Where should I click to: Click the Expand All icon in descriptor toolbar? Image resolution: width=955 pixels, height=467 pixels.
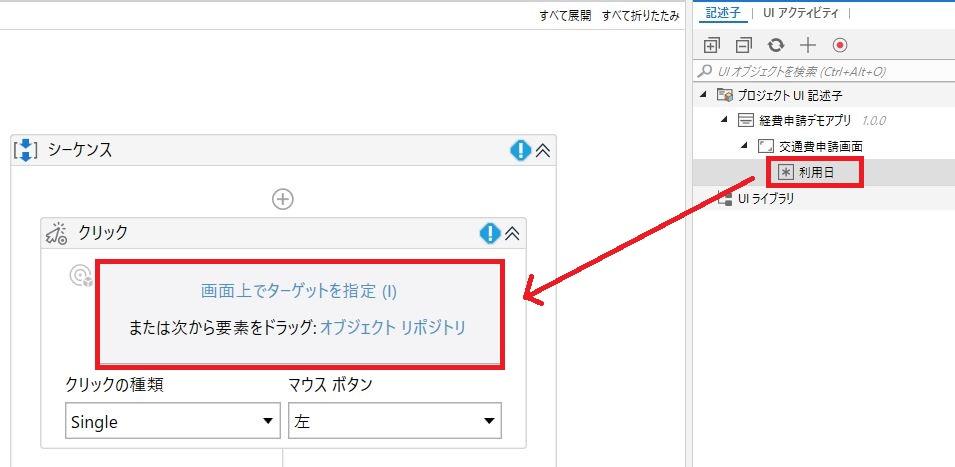(711, 45)
